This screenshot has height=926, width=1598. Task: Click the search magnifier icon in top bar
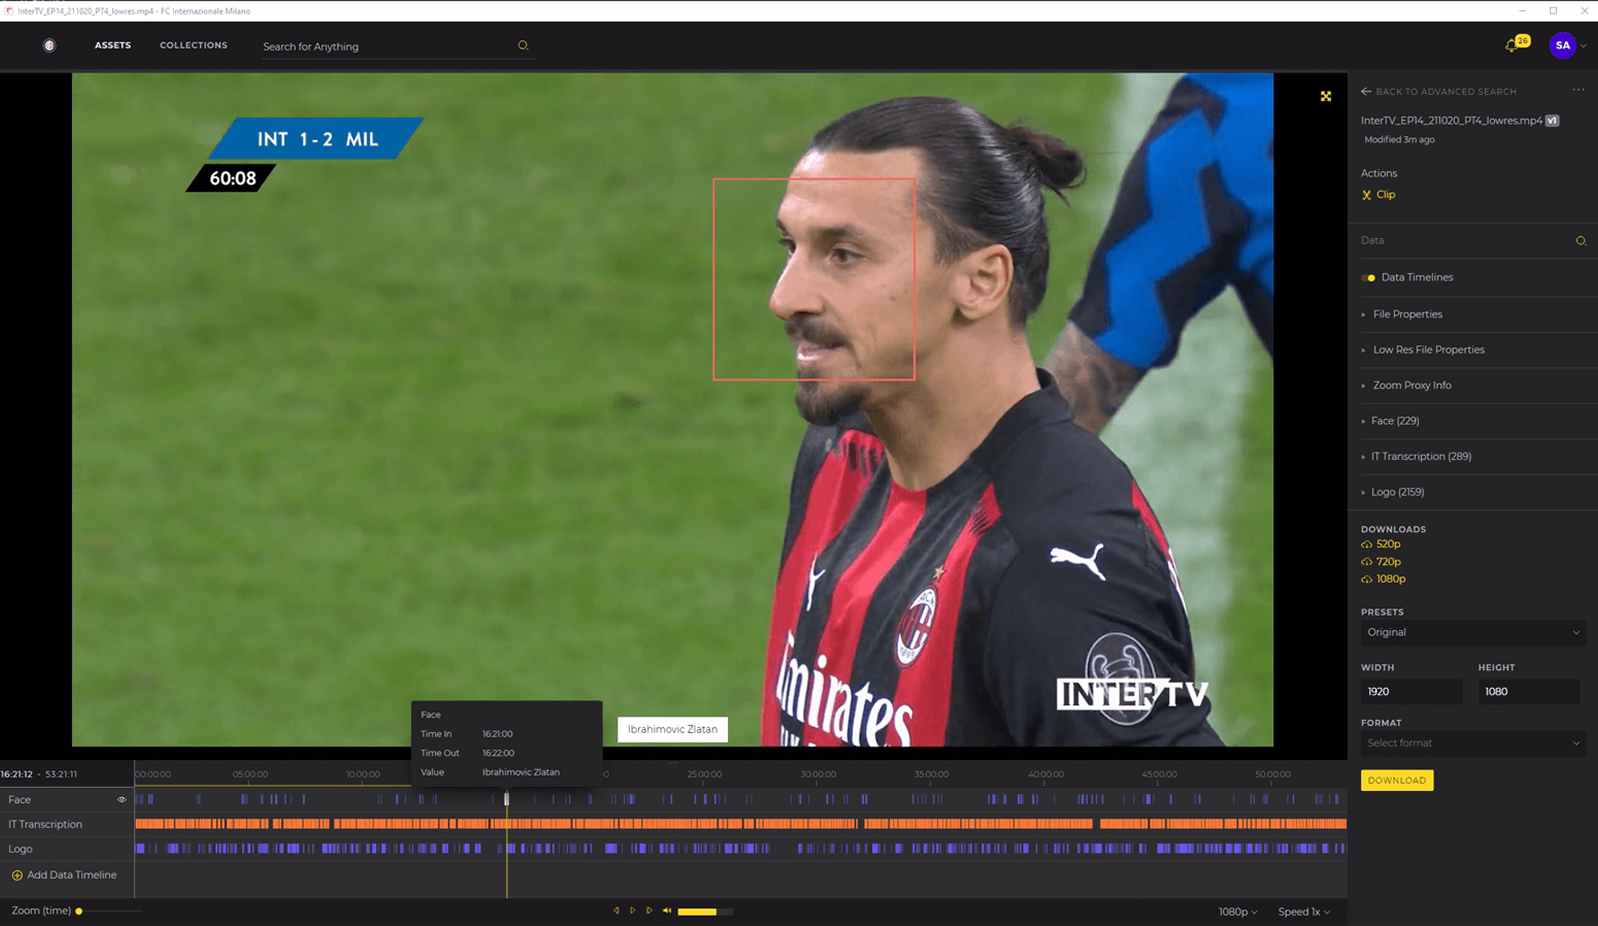click(x=522, y=46)
